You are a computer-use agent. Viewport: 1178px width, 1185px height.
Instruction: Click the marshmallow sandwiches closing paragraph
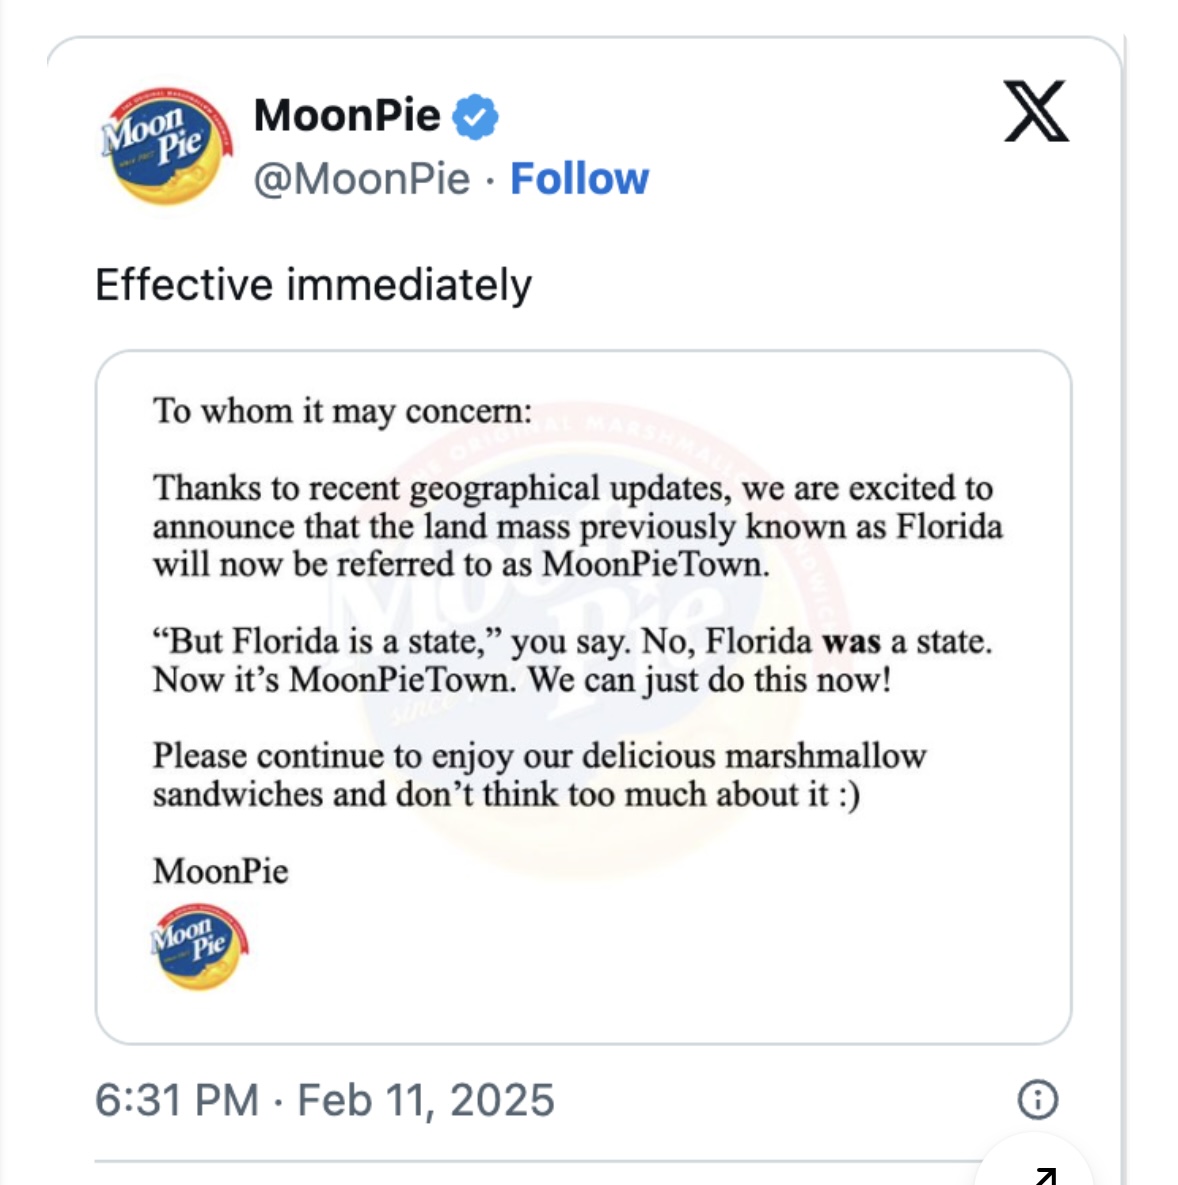540,775
